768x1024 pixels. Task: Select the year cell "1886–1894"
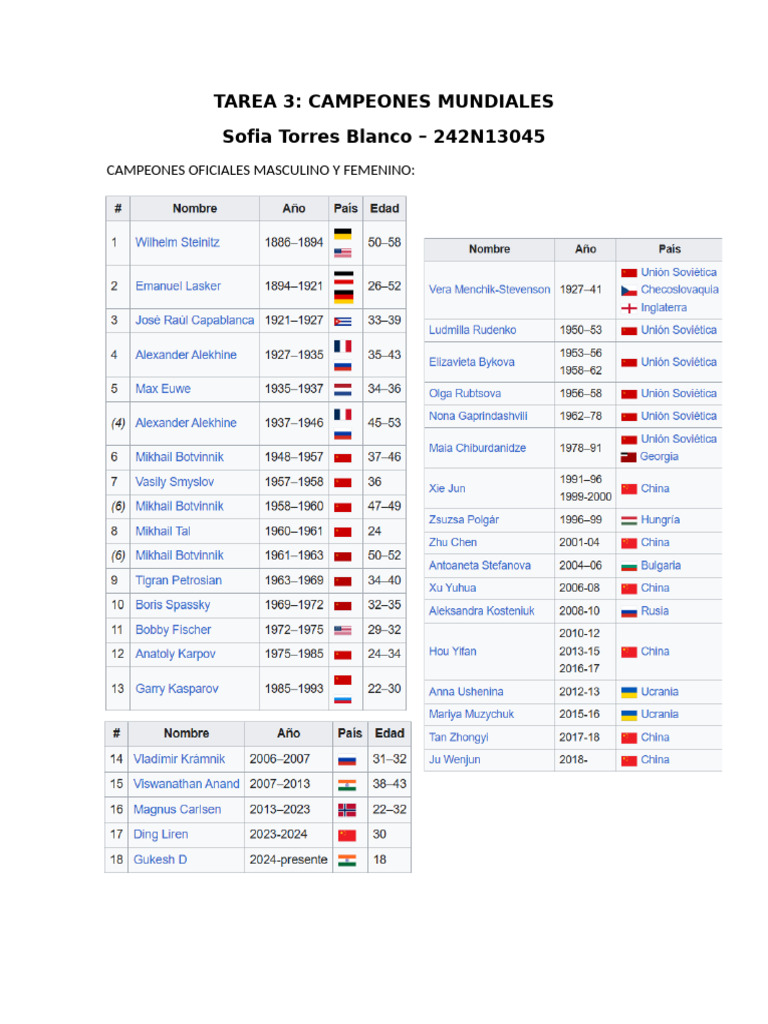point(294,242)
